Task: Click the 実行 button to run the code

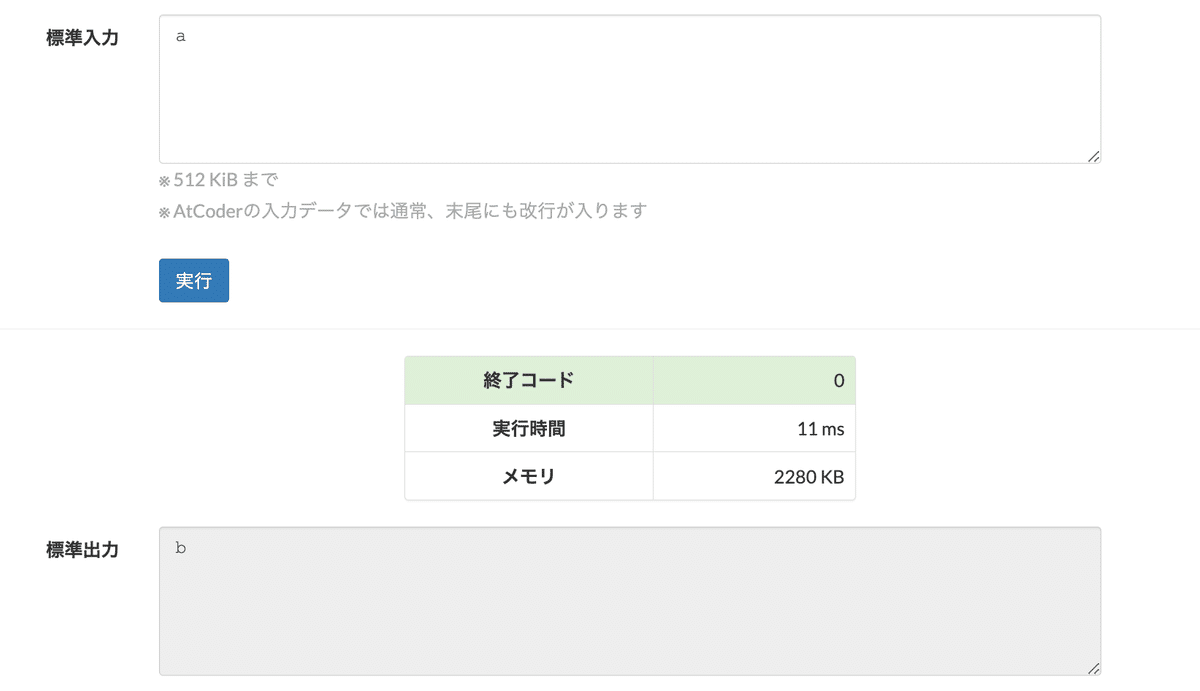Action: coord(193,280)
